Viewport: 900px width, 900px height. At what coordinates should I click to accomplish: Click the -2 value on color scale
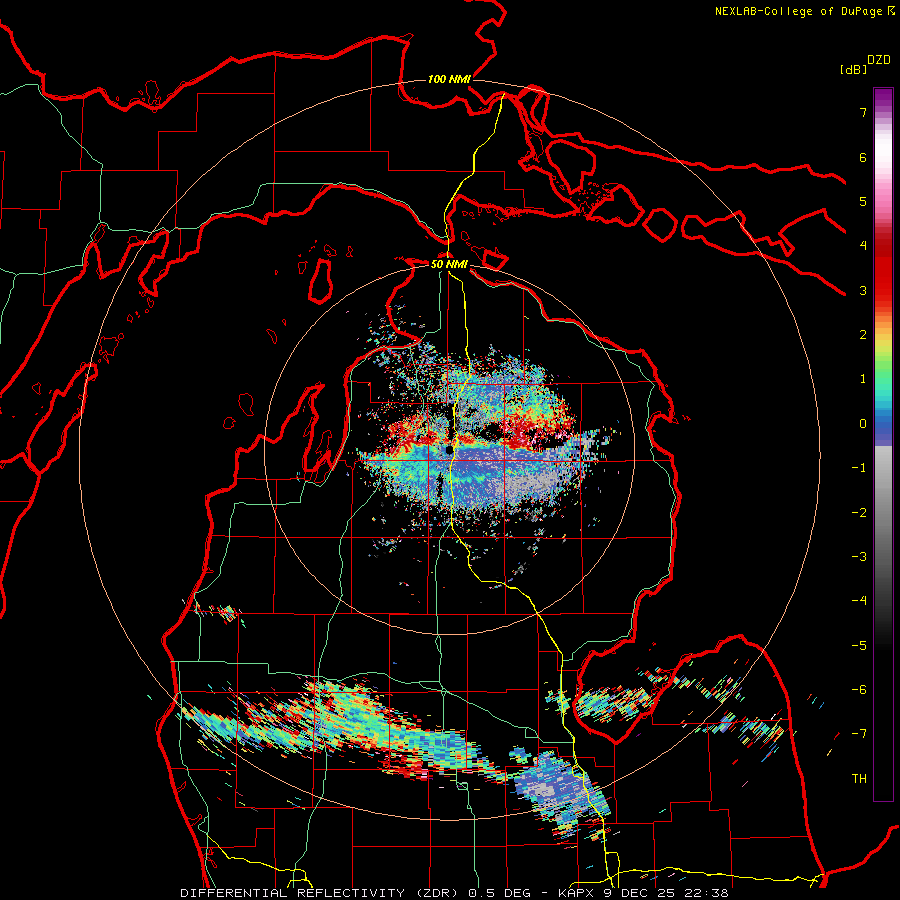pos(859,513)
